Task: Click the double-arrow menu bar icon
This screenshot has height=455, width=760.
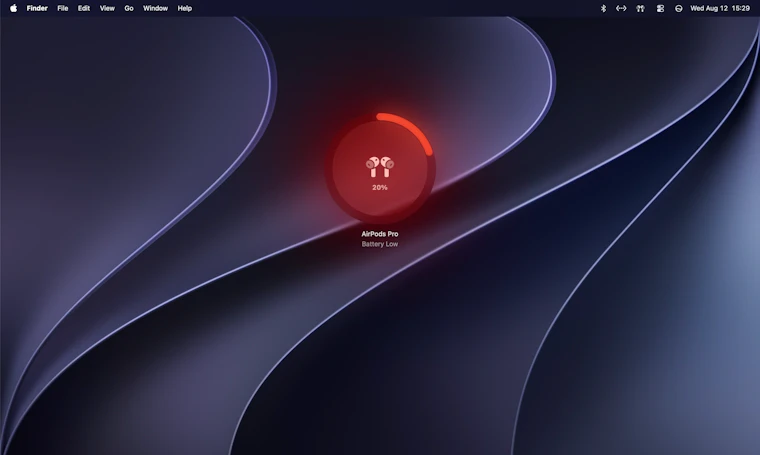Action: point(621,8)
